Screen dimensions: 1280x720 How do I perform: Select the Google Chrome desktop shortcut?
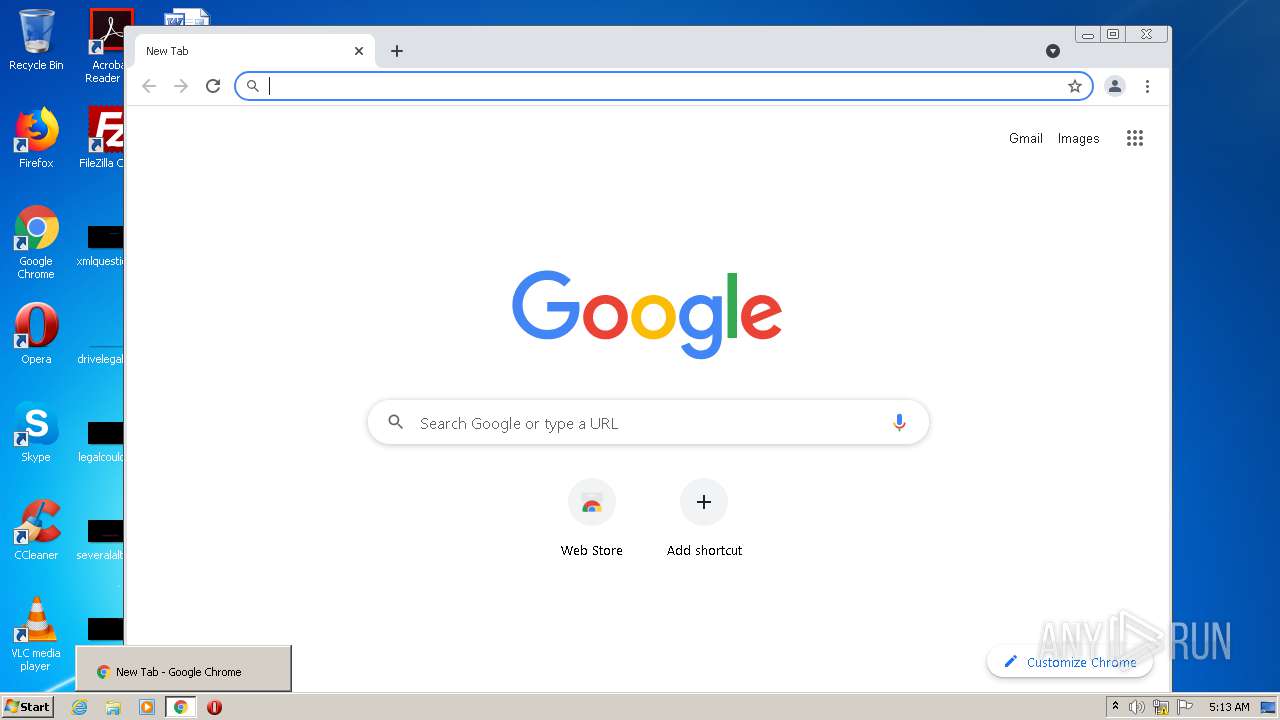[36, 242]
